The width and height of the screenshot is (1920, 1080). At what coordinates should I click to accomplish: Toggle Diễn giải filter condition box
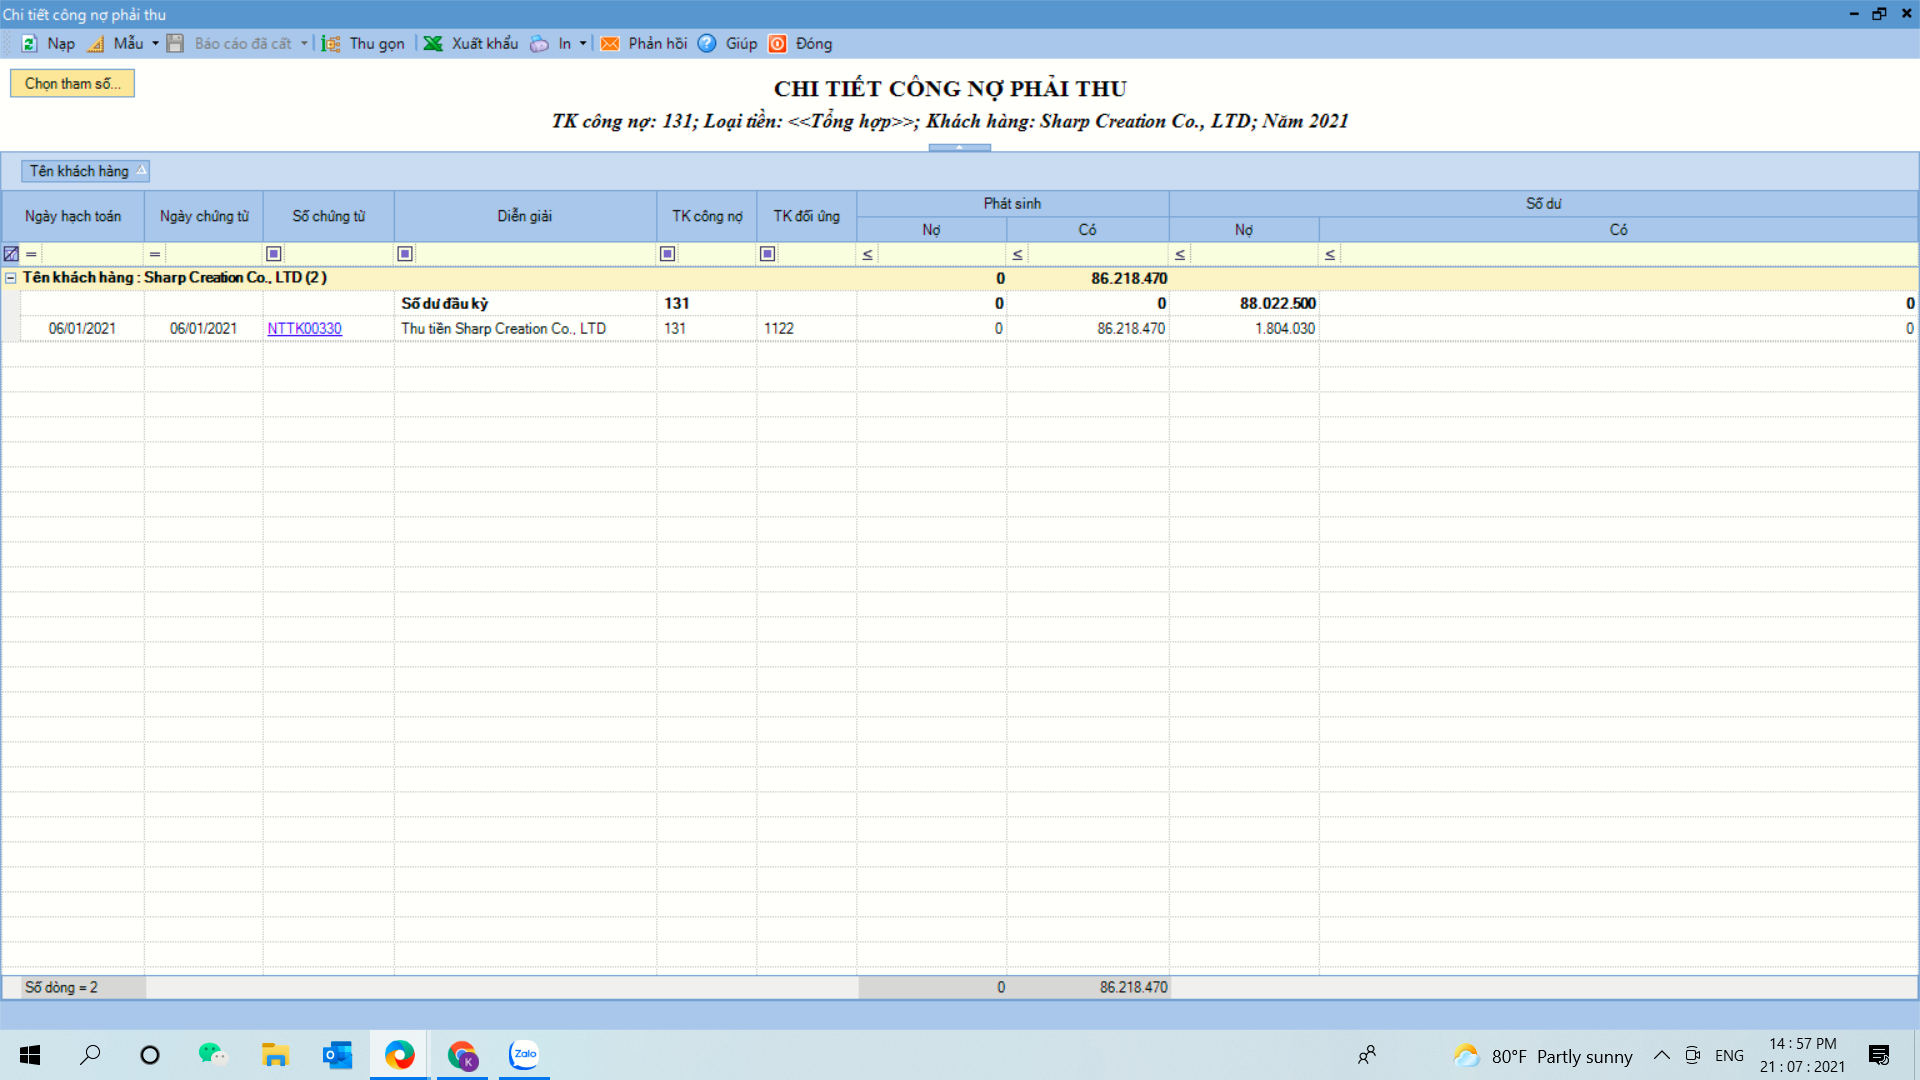click(x=405, y=254)
